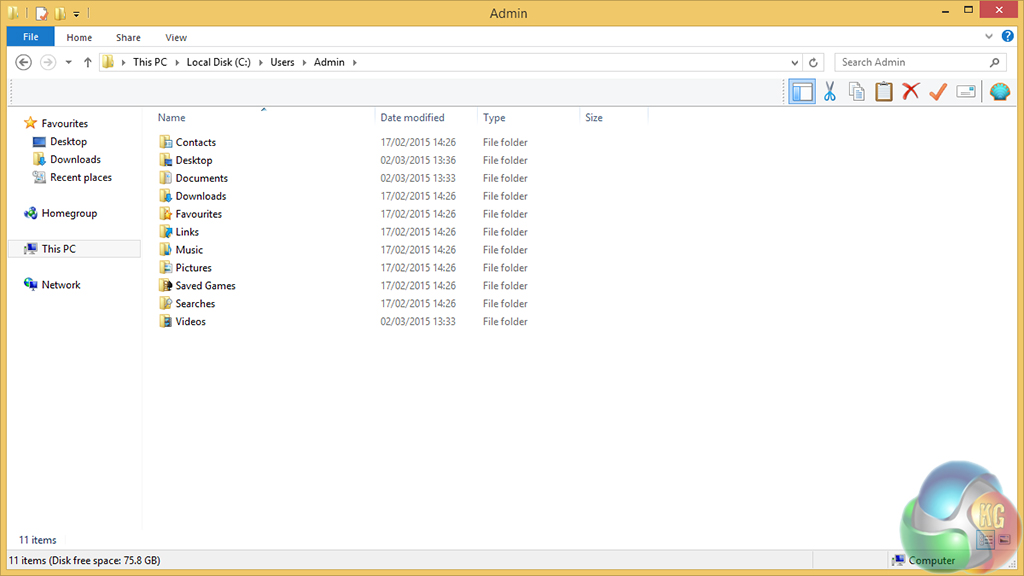Open the address bar history dropdown
Viewport: 1024px width, 576px height.
794,63
